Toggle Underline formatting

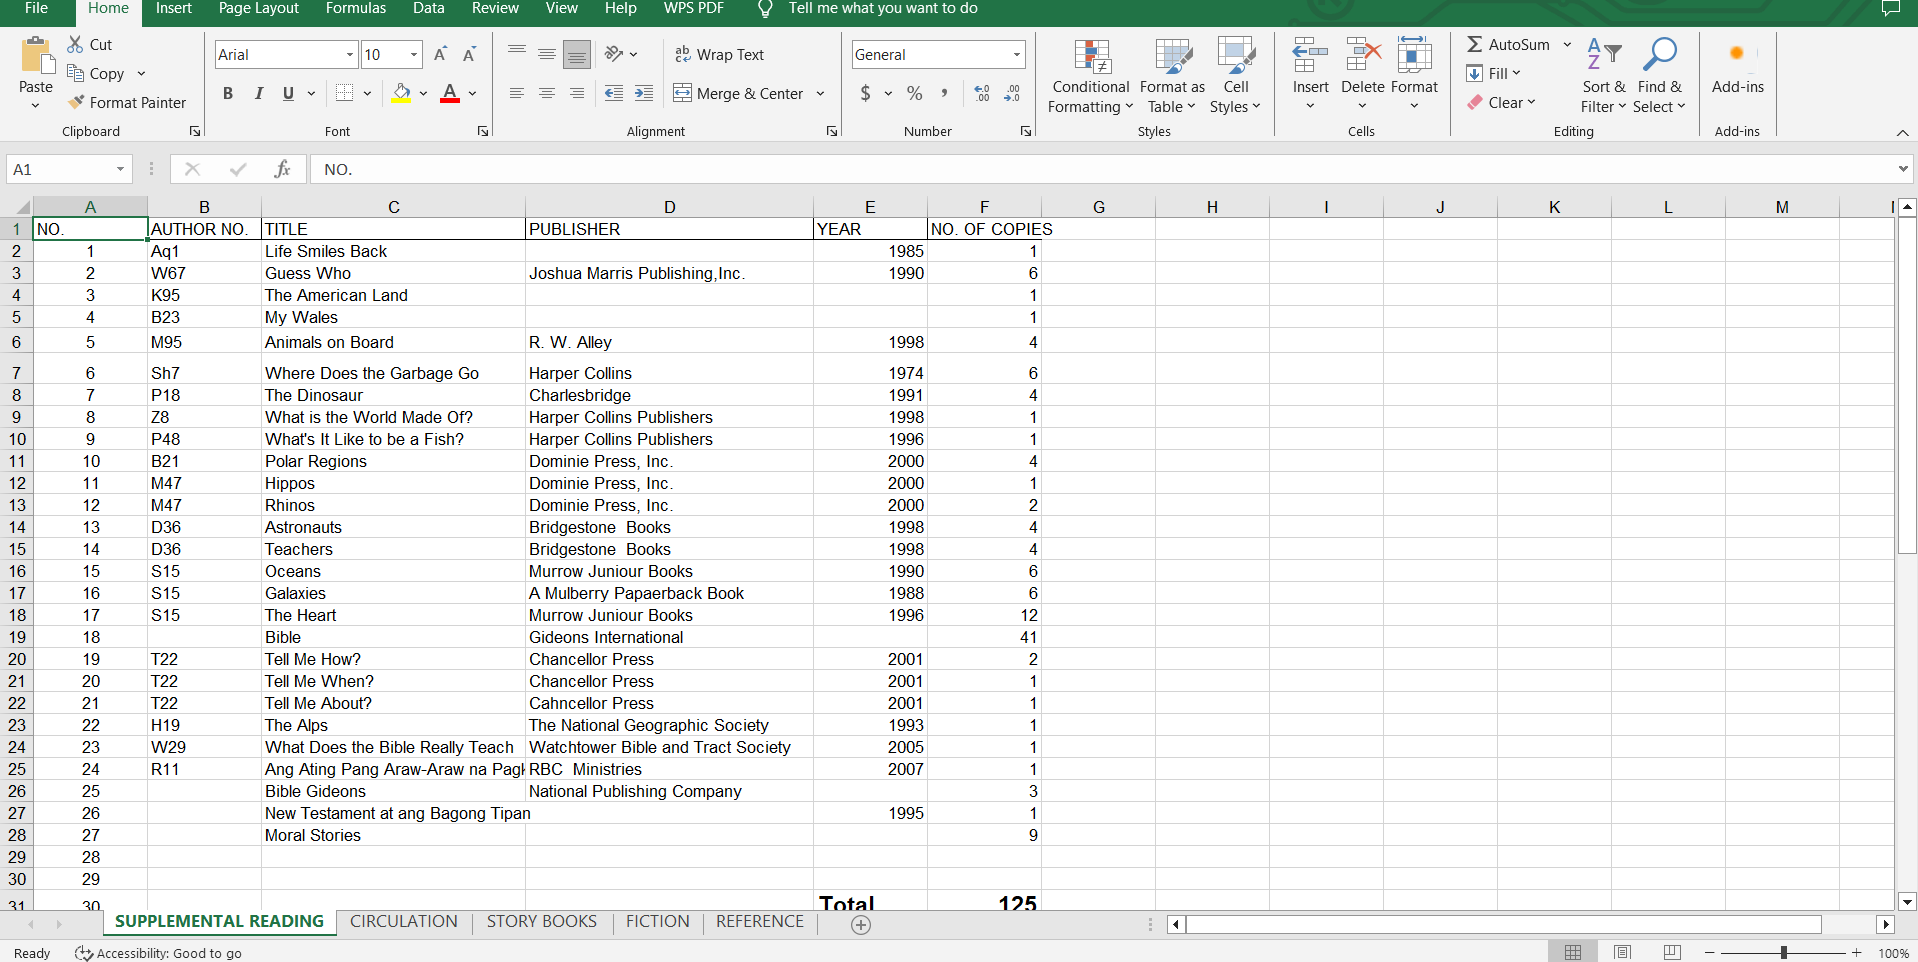[x=288, y=93]
